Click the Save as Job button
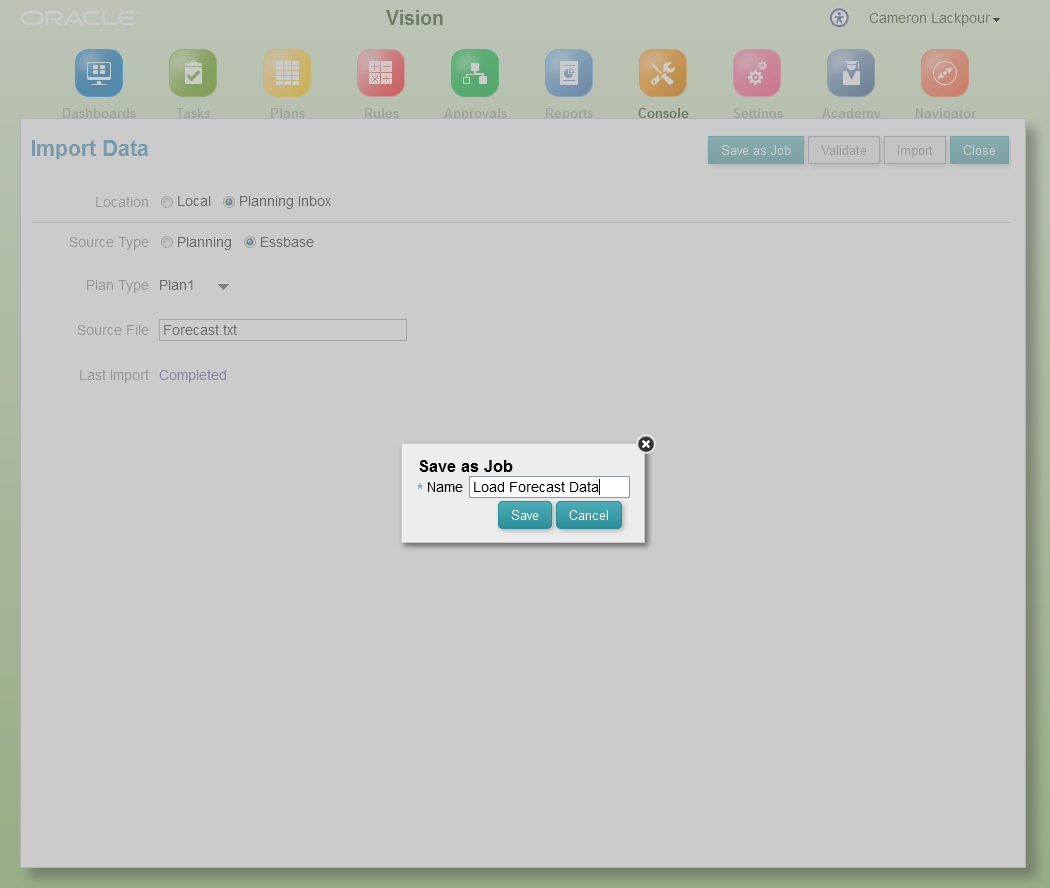 click(756, 151)
